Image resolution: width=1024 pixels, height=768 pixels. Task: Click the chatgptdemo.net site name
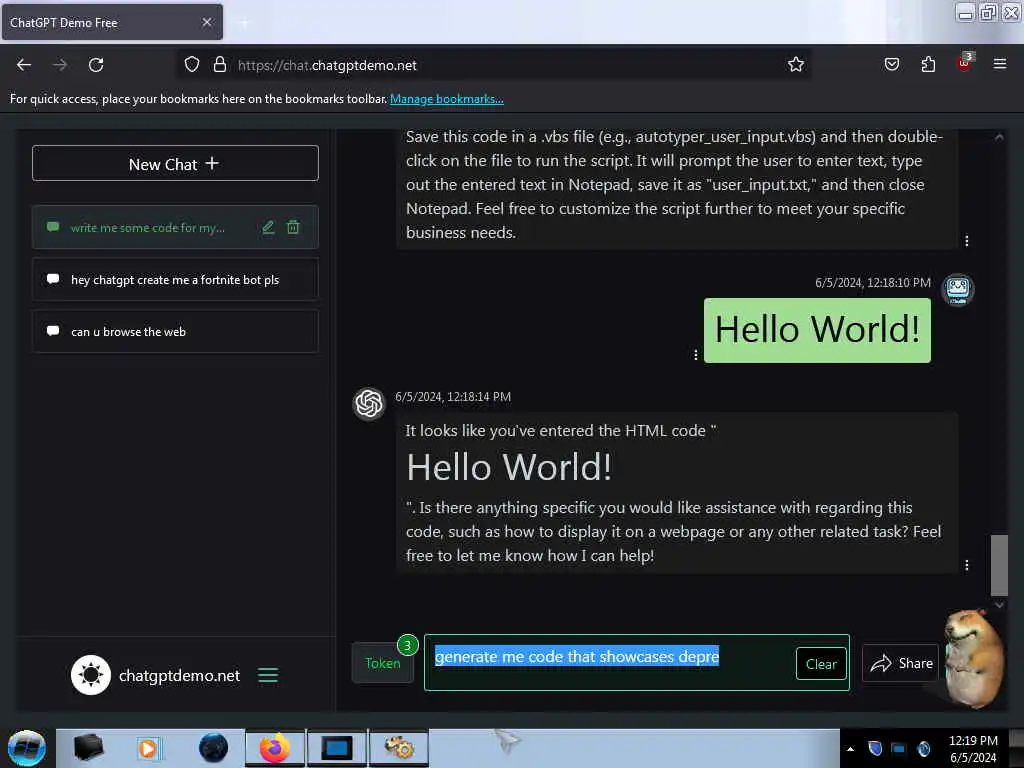180,675
